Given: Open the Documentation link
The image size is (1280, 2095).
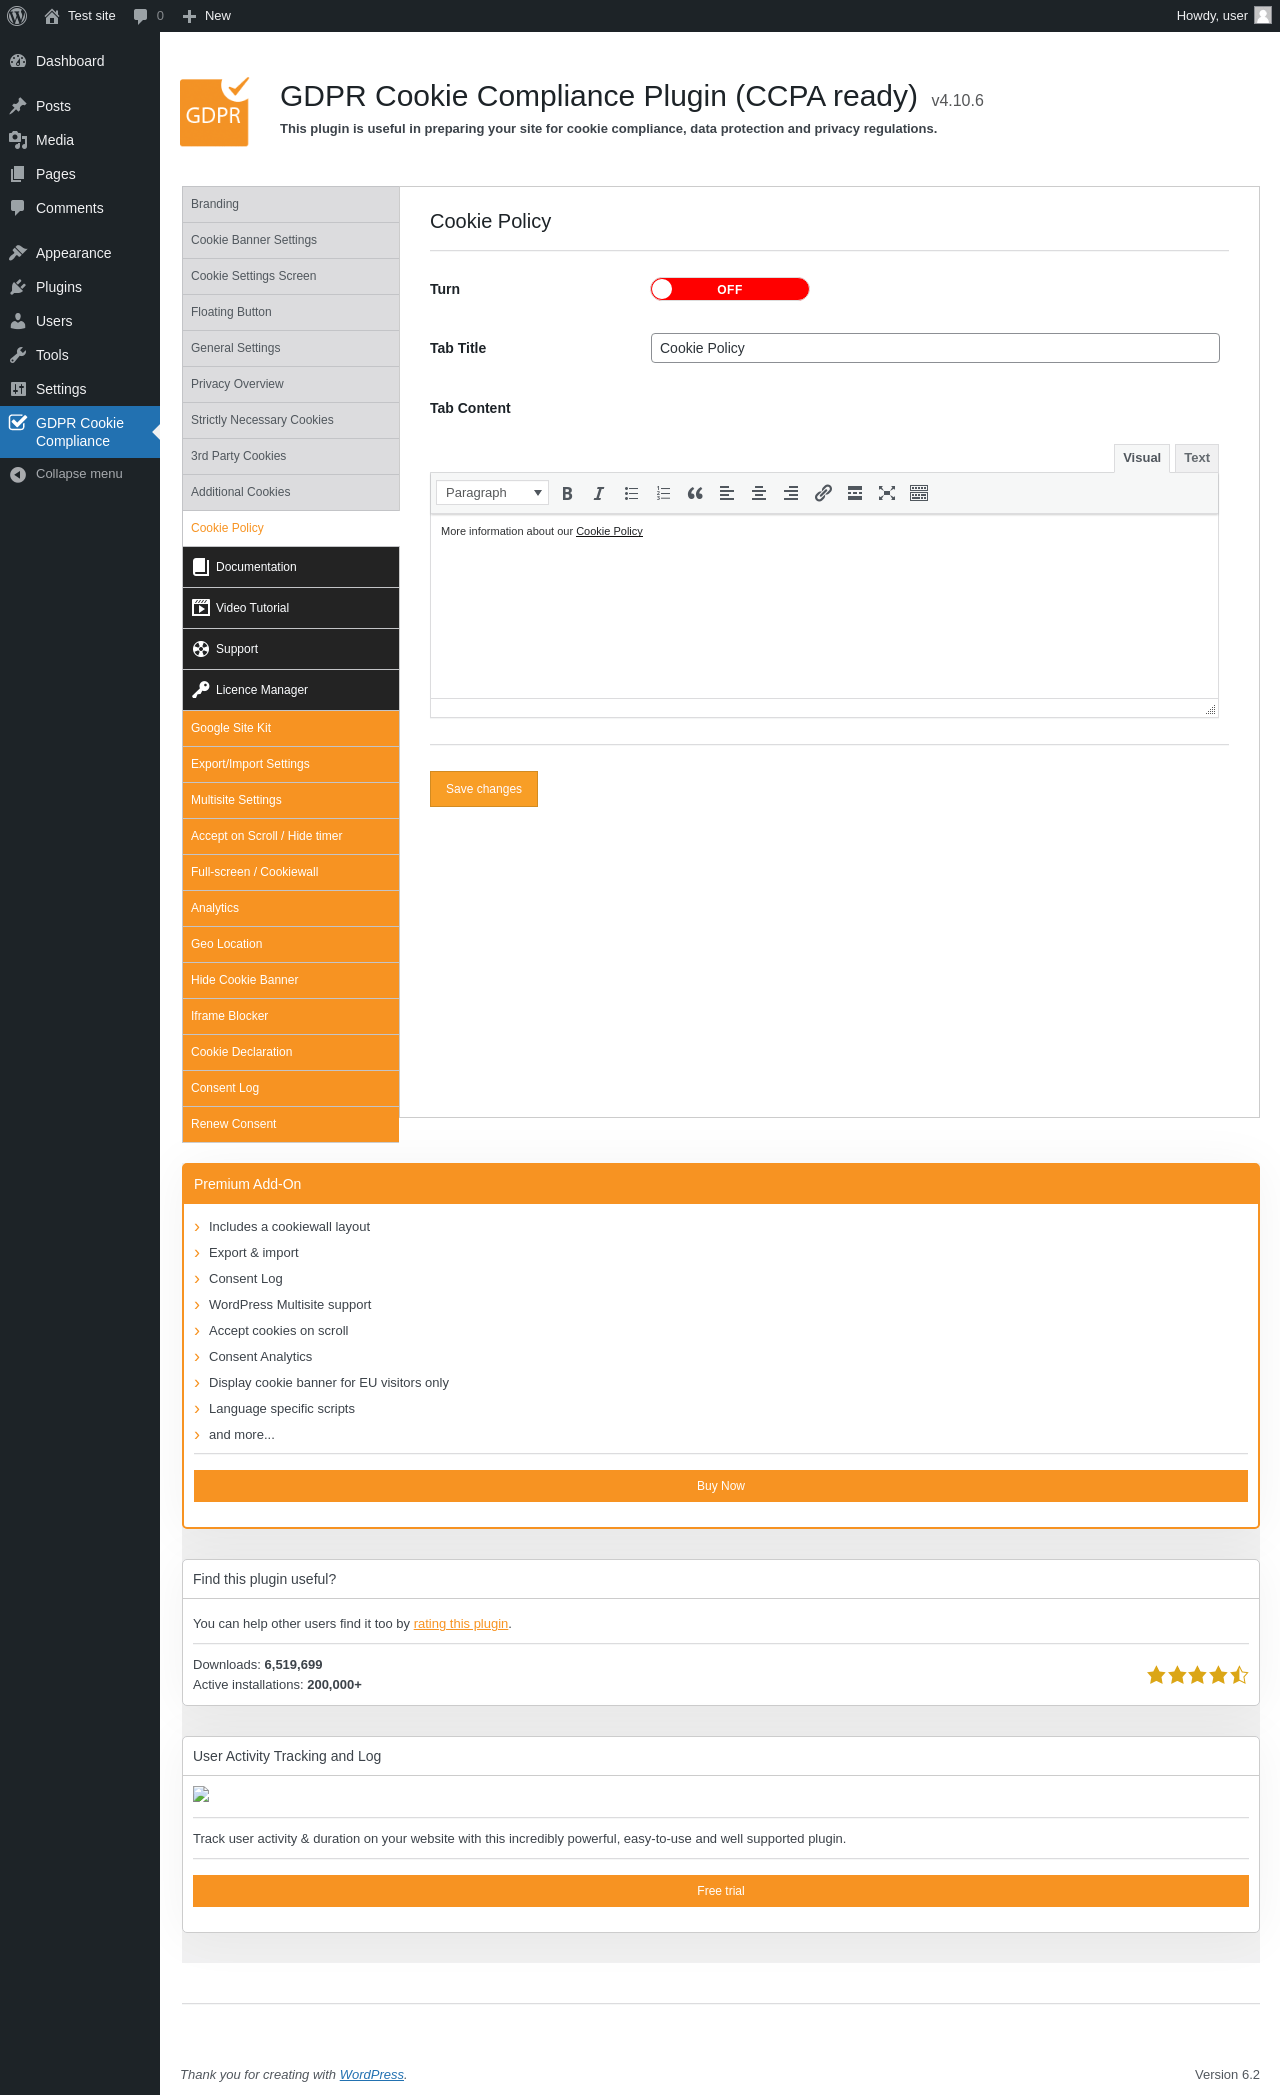Looking at the screenshot, I should (291, 567).
